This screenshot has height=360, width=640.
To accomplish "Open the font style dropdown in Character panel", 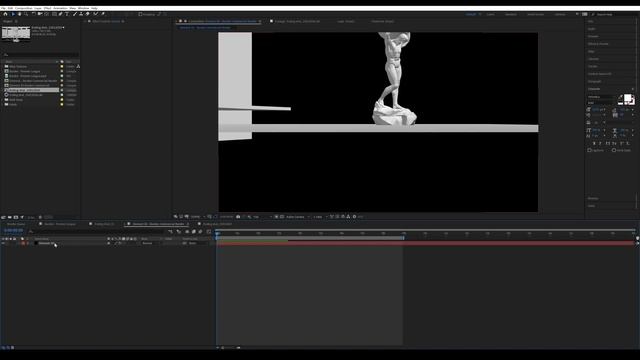I will point(601,103).
